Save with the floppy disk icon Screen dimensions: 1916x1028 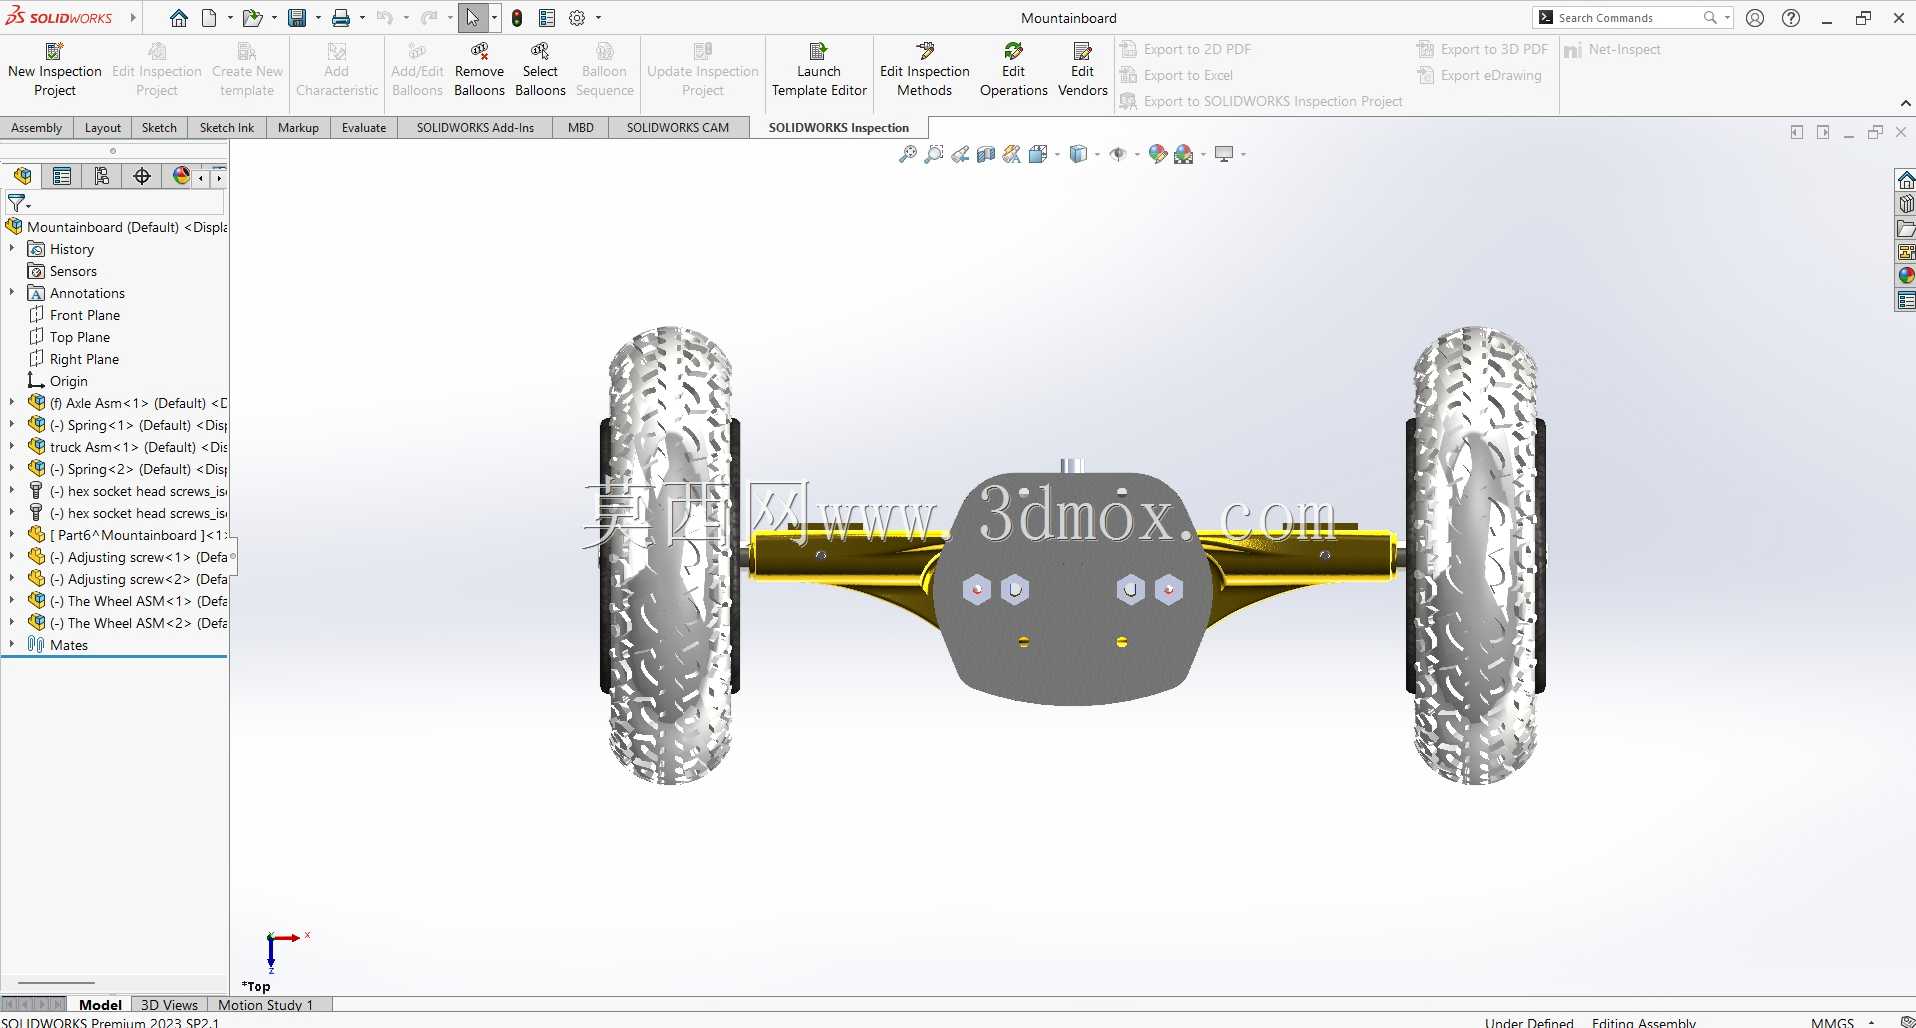297,18
